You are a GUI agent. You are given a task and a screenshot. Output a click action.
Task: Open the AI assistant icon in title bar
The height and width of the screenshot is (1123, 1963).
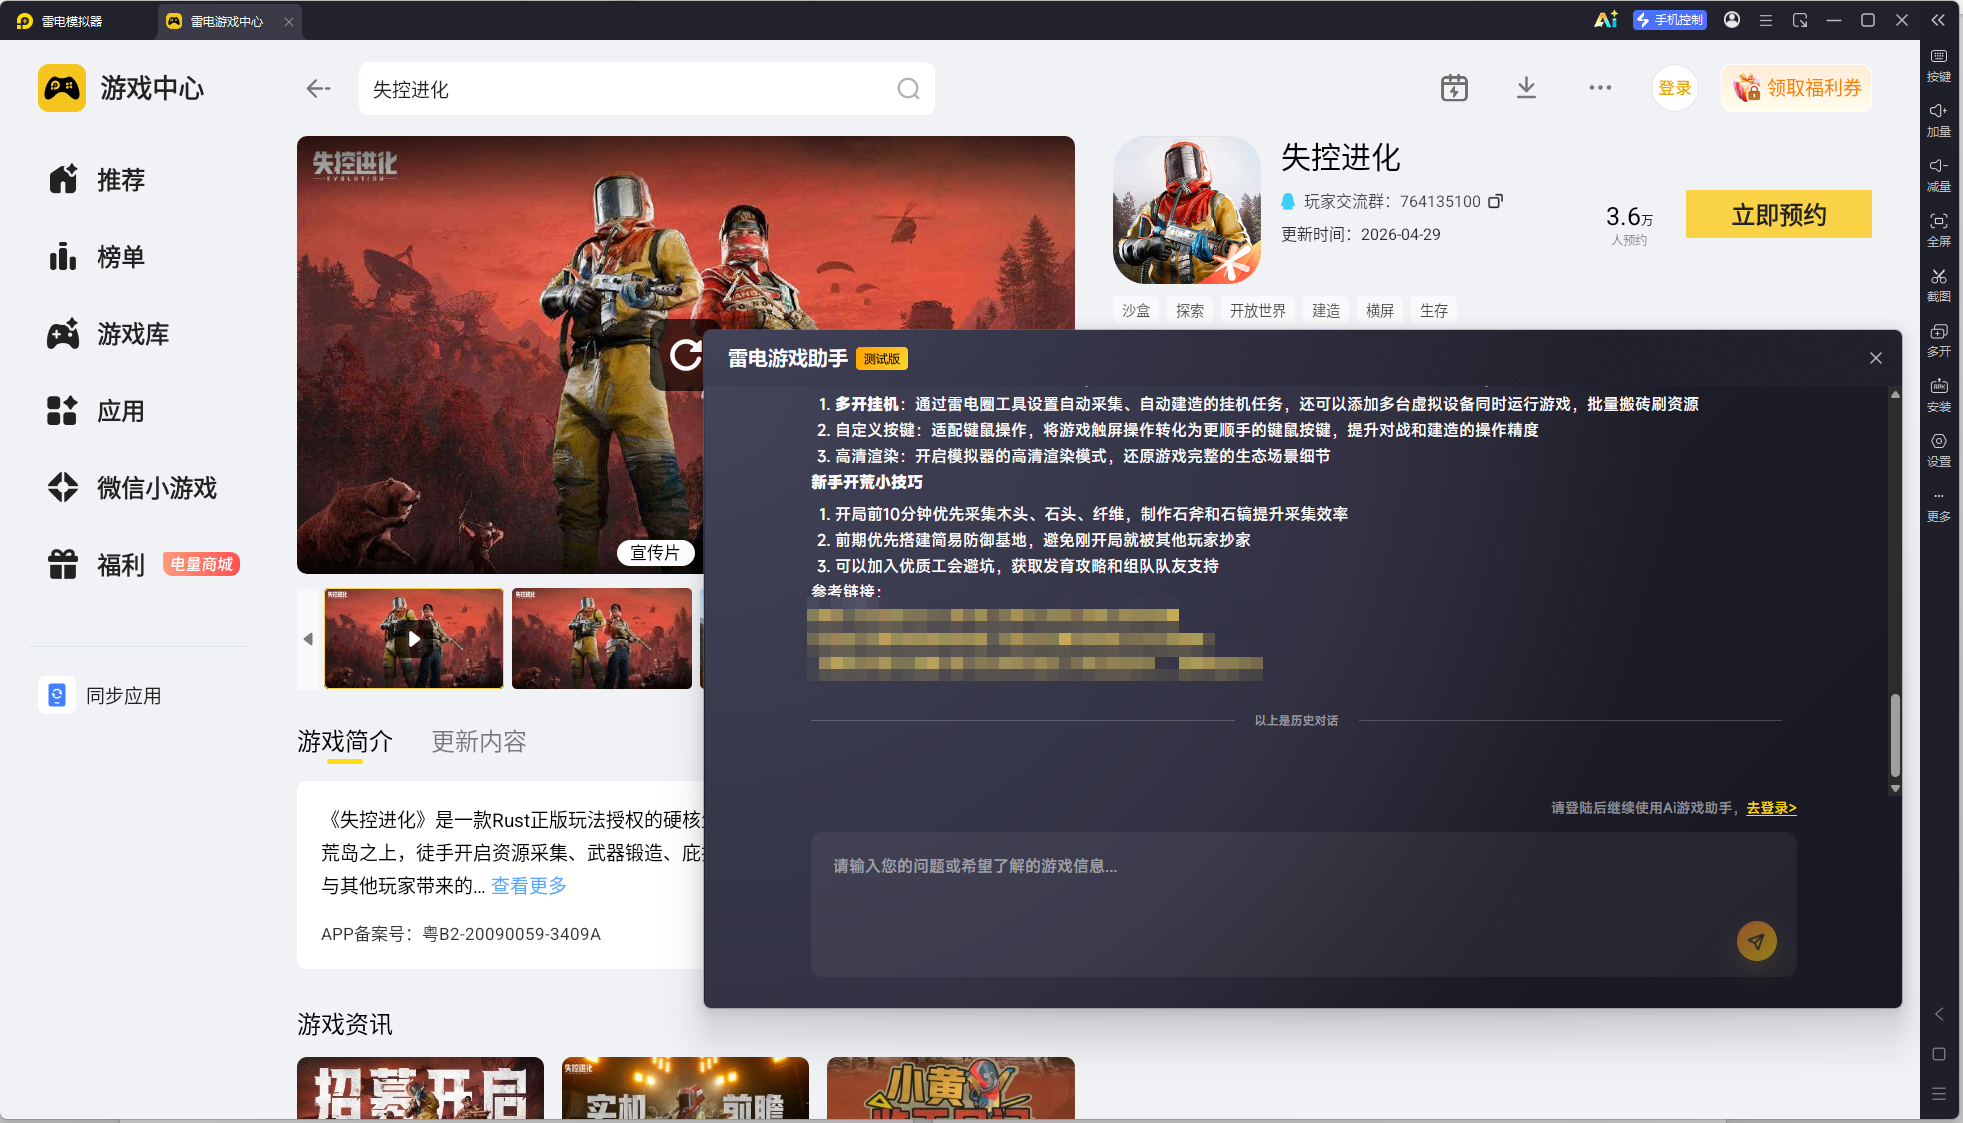[x=1605, y=20]
